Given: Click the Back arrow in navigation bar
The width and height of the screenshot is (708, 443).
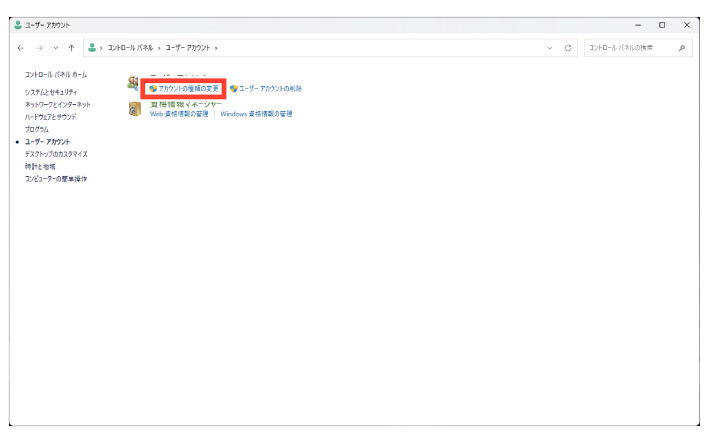Looking at the screenshot, I should coord(21,48).
